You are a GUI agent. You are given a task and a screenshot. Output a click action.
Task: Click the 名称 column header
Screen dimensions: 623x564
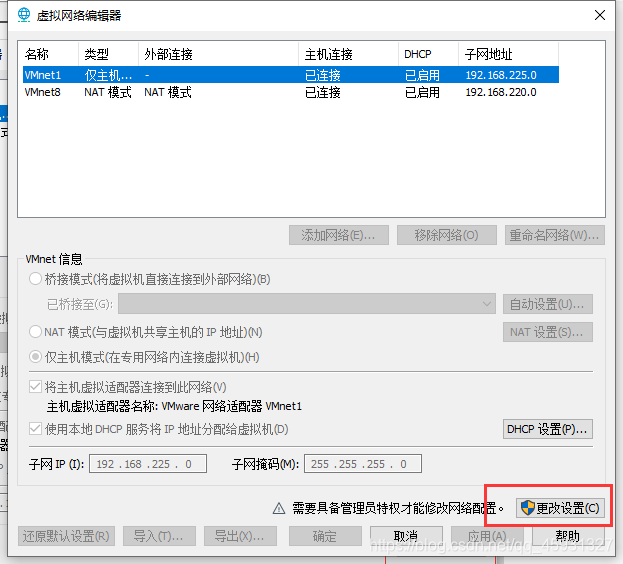tap(48, 54)
